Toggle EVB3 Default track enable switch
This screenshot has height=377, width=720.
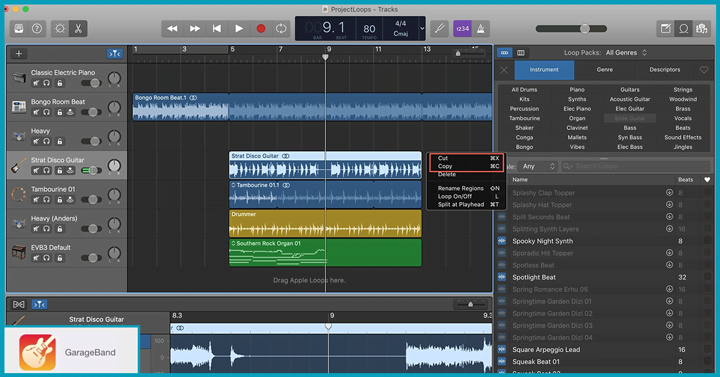point(91,258)
